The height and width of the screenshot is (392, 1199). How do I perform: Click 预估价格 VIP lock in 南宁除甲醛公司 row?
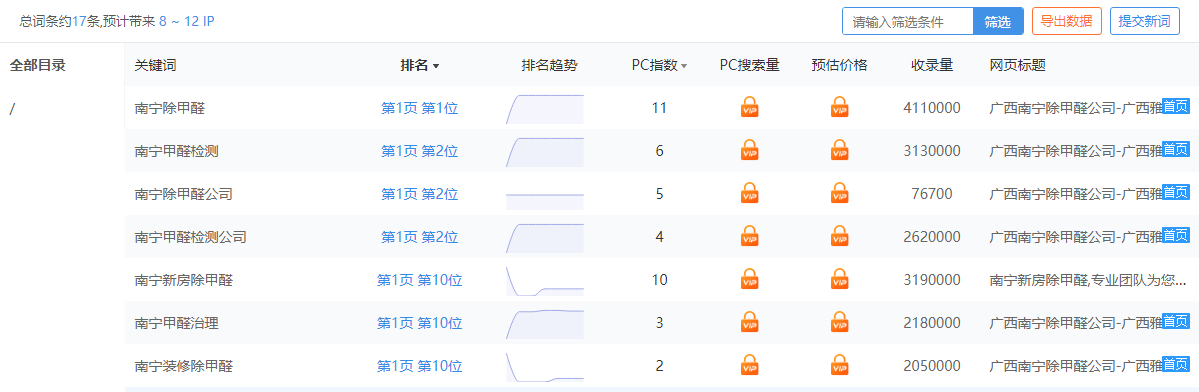click(x=840, y=193)
